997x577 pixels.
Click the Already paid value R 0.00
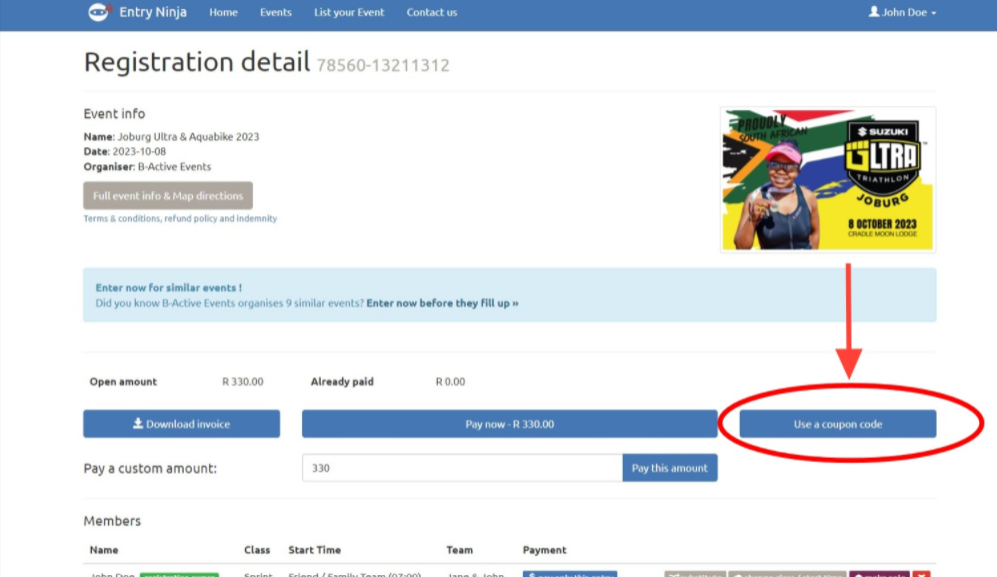[450, 382]
